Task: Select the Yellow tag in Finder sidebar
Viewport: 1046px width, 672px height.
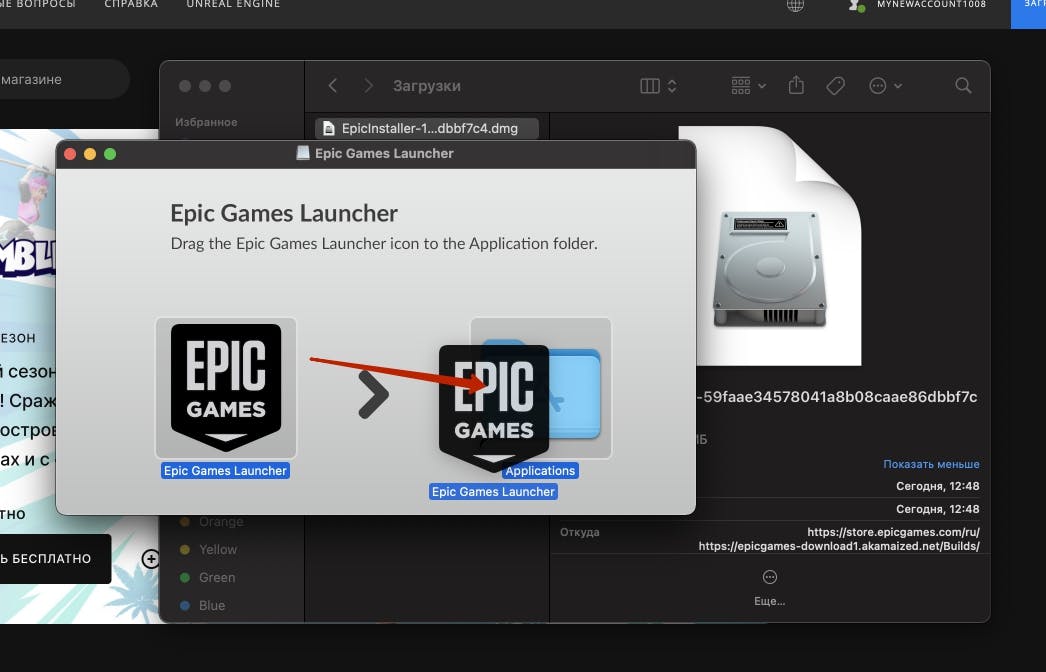Action: coord(209,549)
